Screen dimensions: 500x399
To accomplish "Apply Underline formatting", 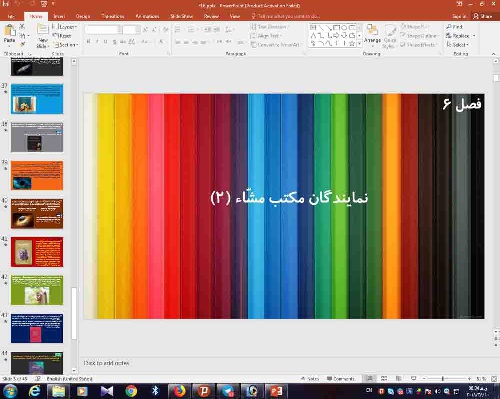I will [106, 42].
